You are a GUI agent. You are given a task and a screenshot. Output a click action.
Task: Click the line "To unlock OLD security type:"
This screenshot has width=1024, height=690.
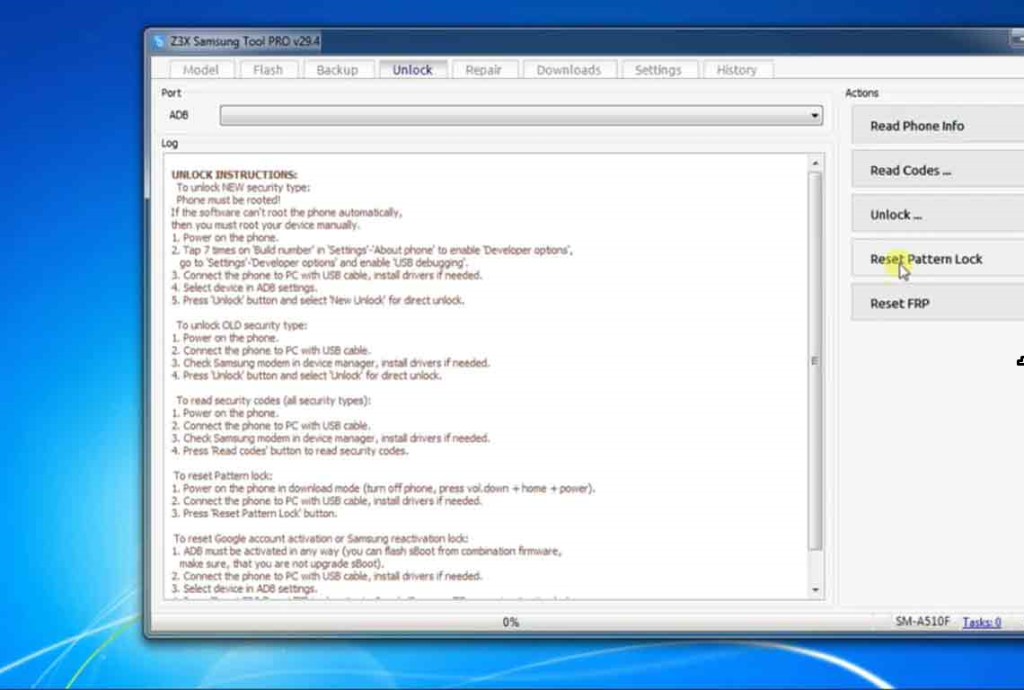point(241,325)
